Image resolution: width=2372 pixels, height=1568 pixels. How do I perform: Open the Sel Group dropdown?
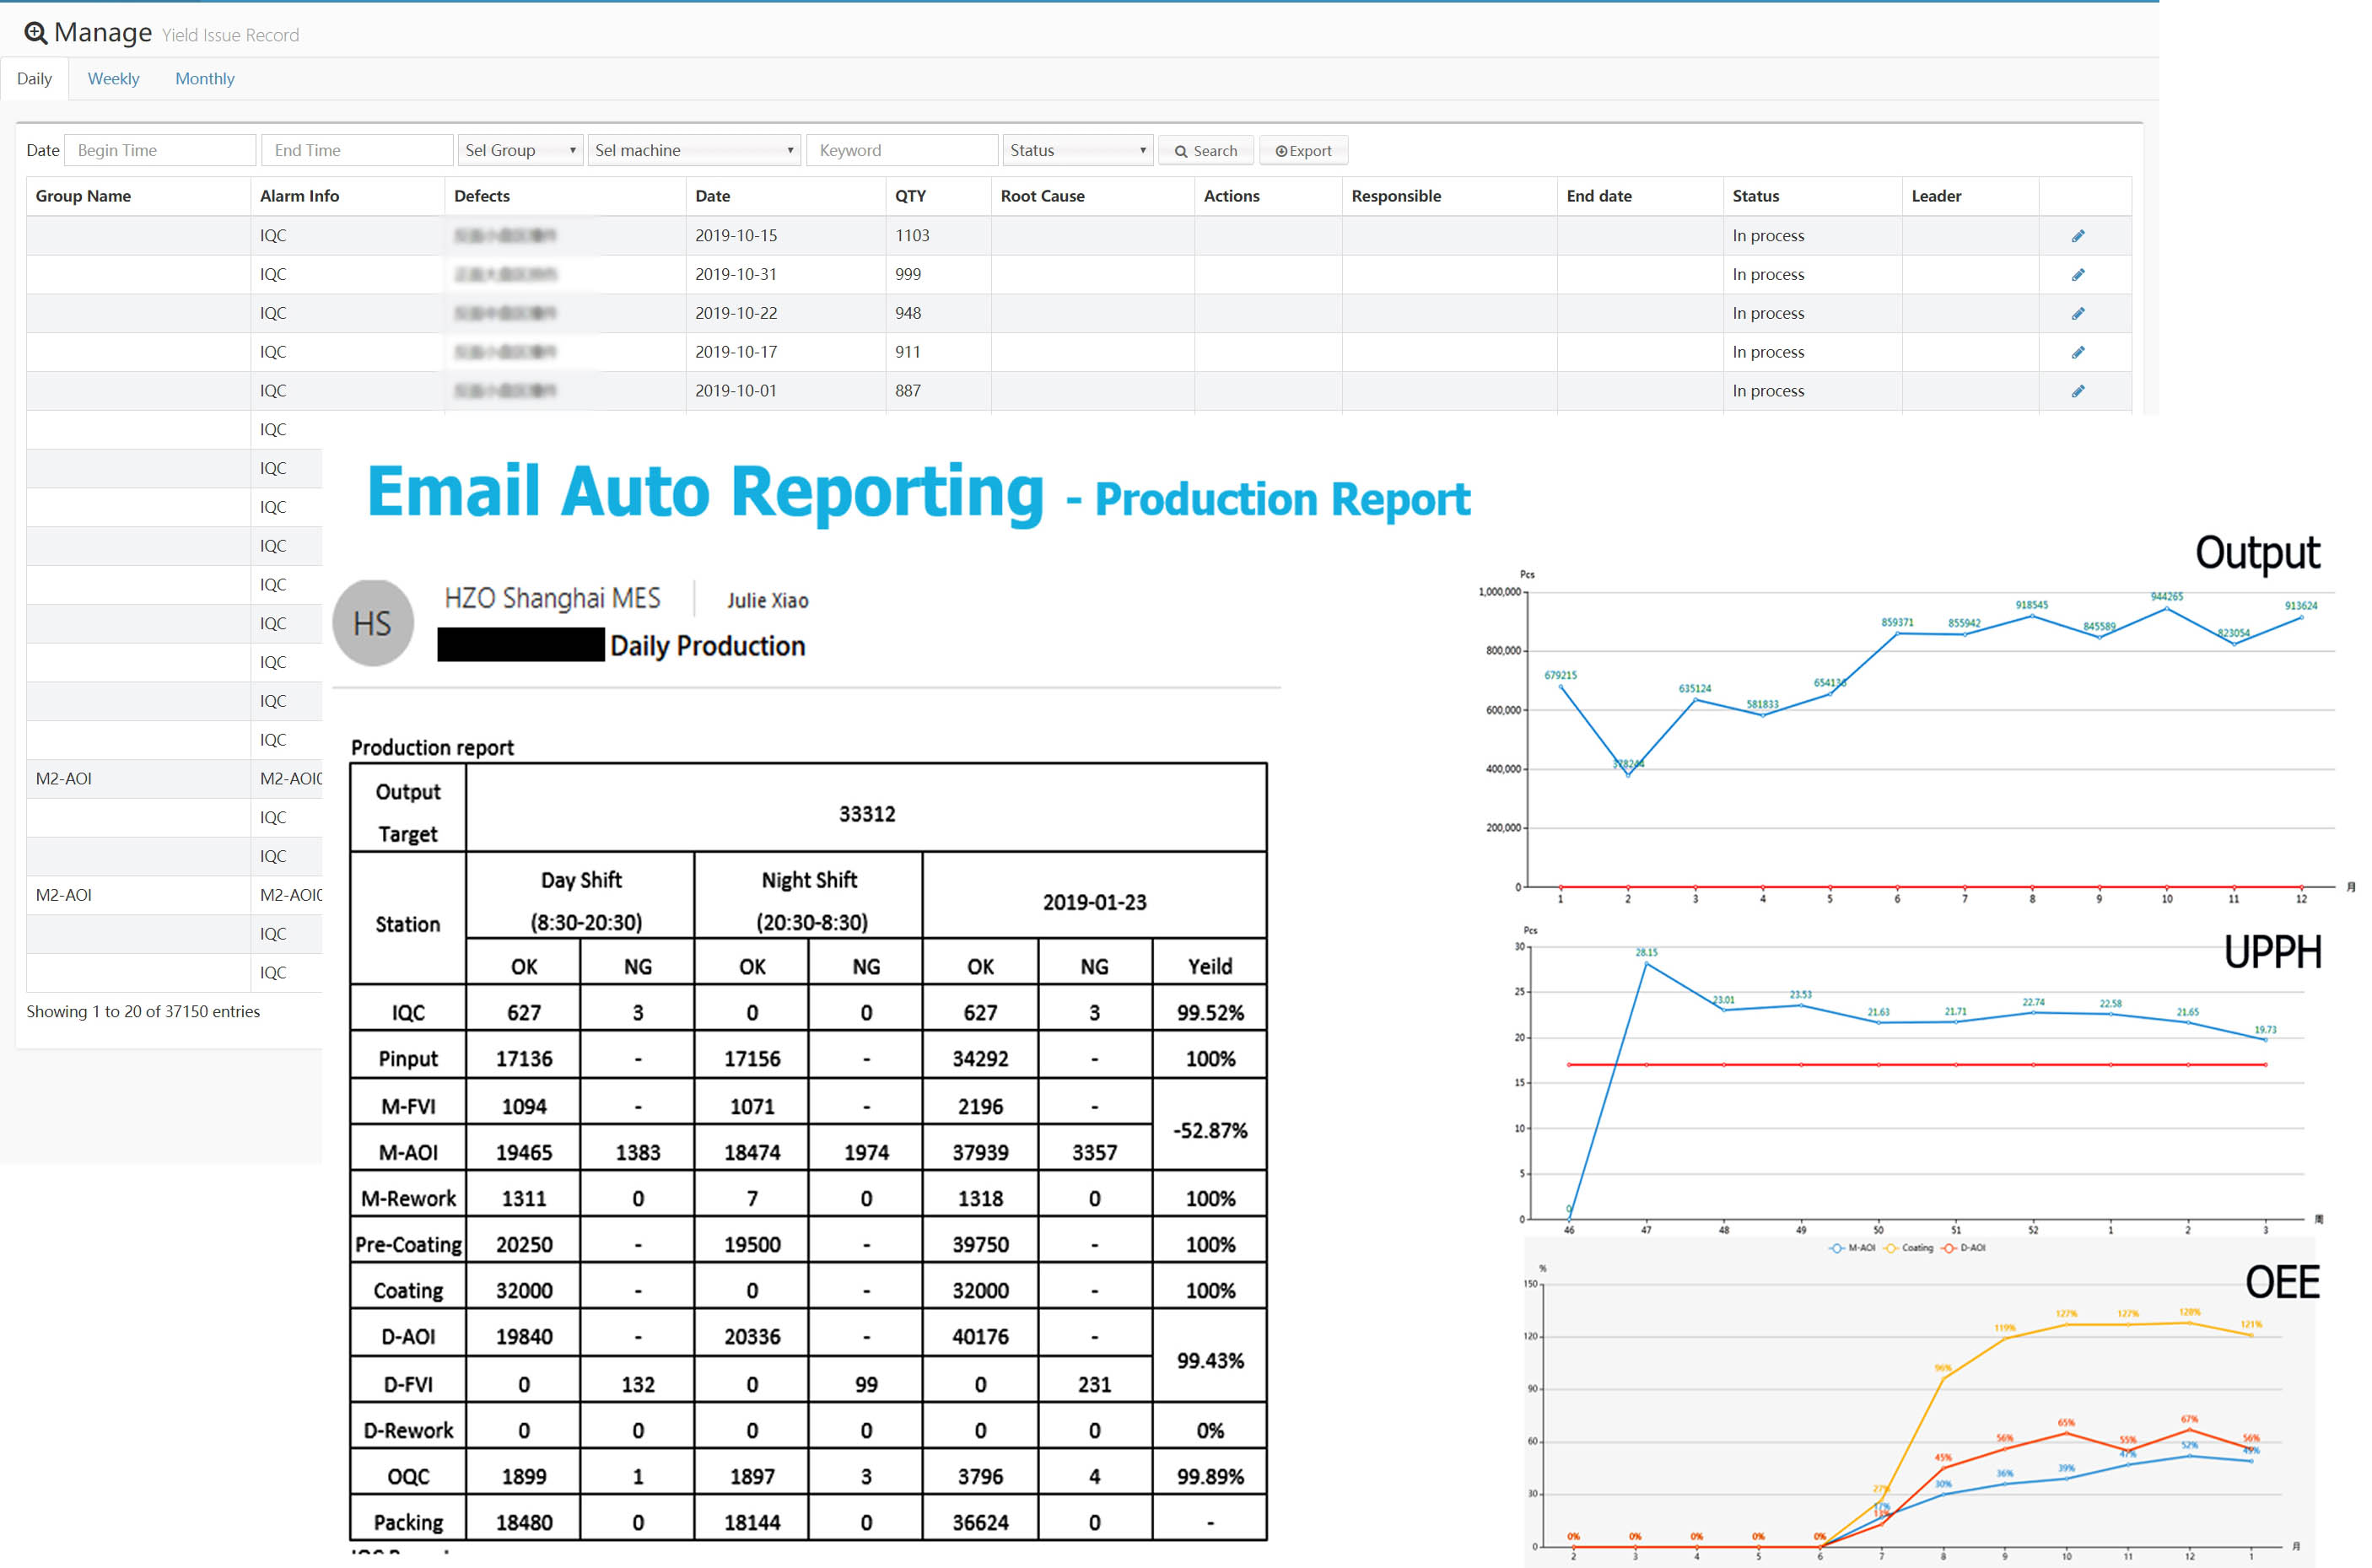519,150
